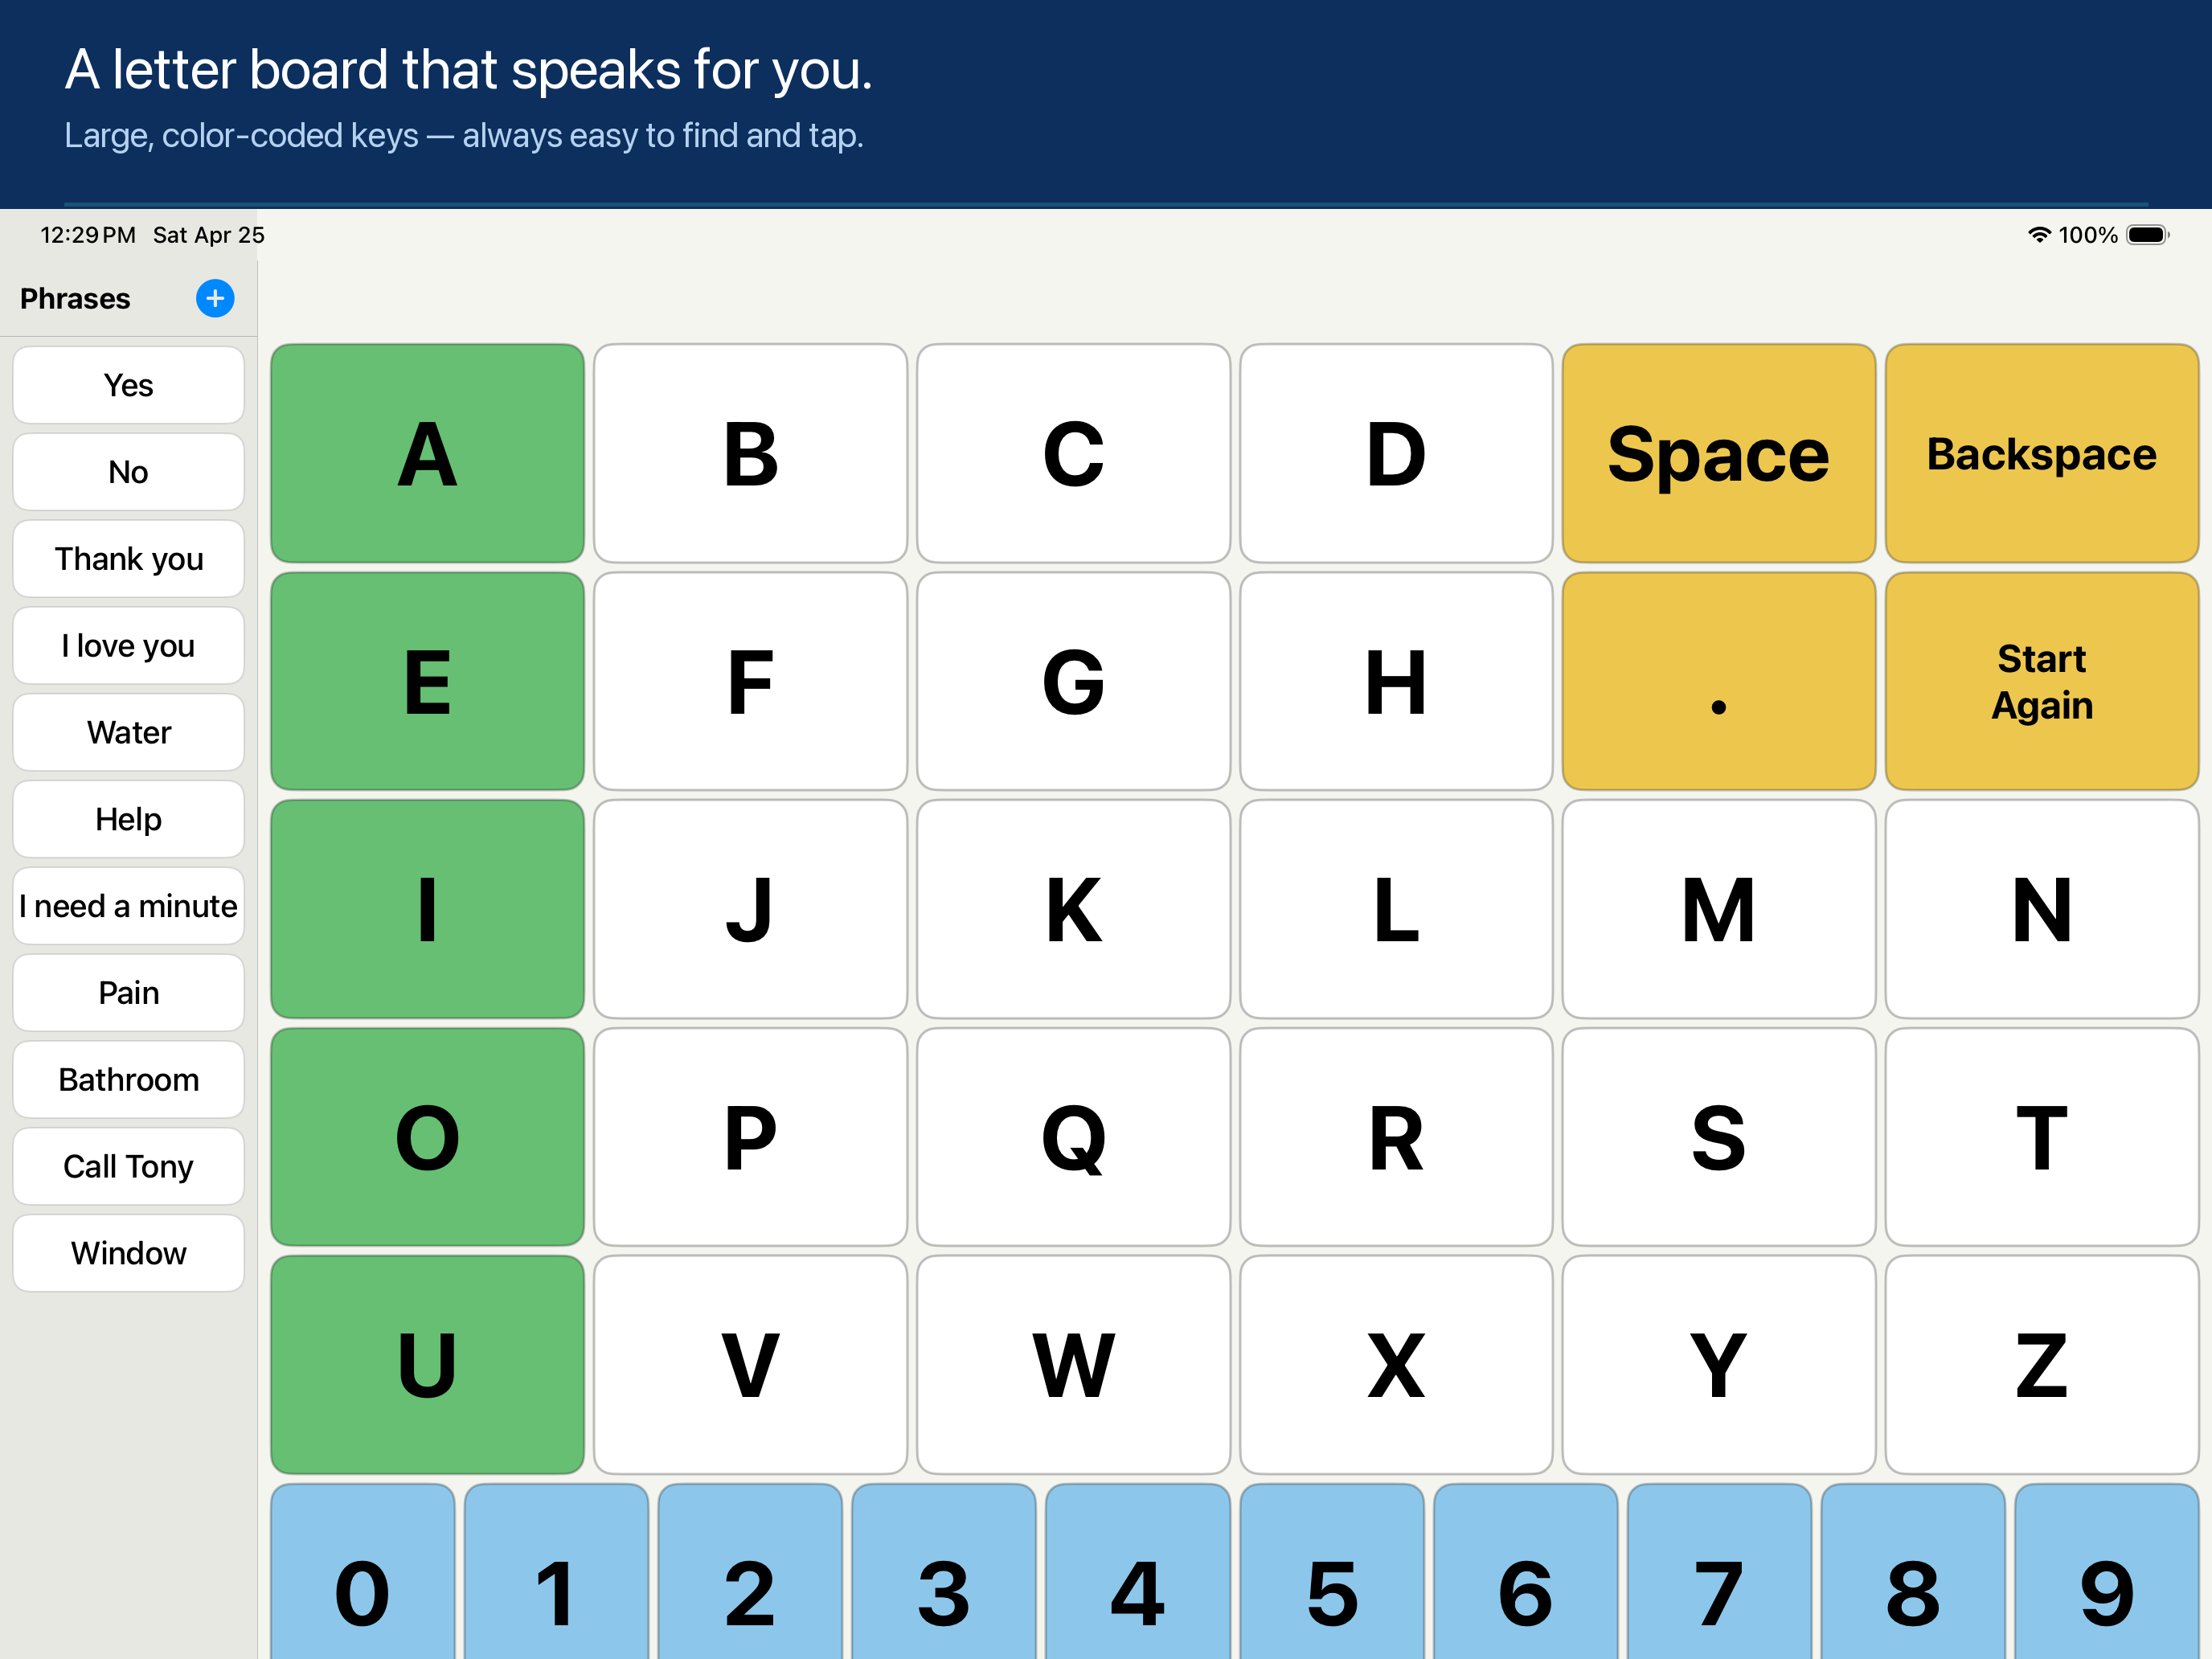Tap the Bathroom phrase button
The image size is (2212, 1659).
[128, 1079]
